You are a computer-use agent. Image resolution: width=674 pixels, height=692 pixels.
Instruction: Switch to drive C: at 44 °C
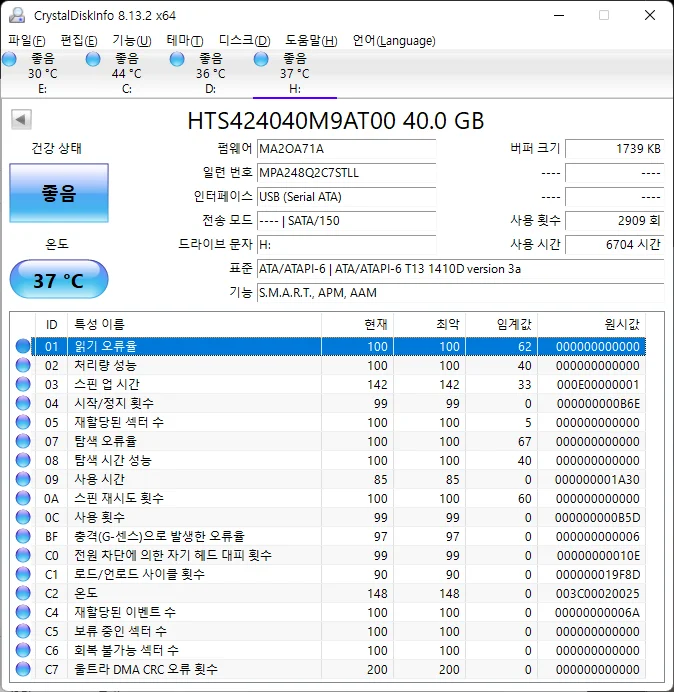127,73
